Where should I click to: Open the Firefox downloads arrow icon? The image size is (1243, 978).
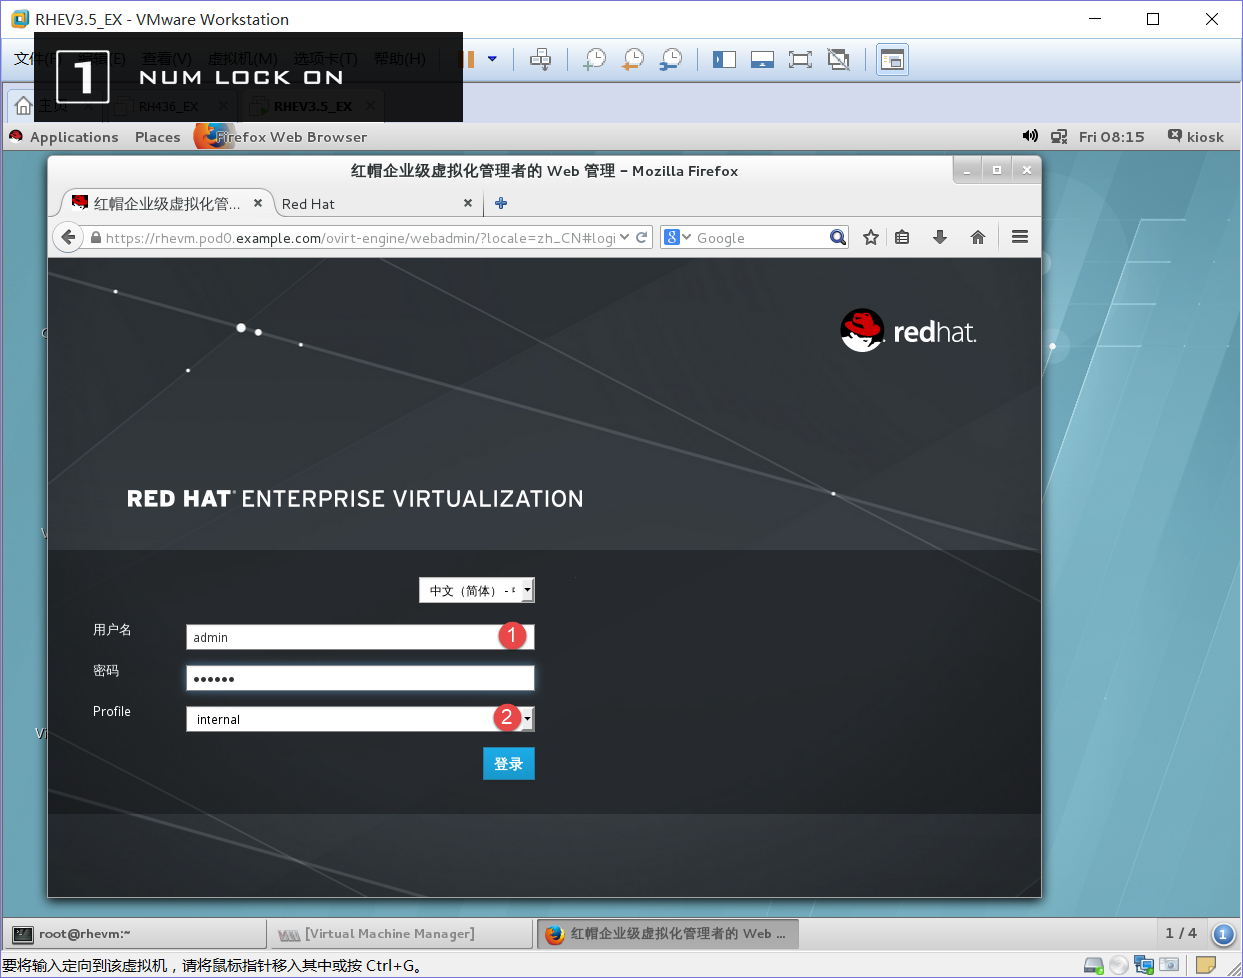[x=940, y=237]
